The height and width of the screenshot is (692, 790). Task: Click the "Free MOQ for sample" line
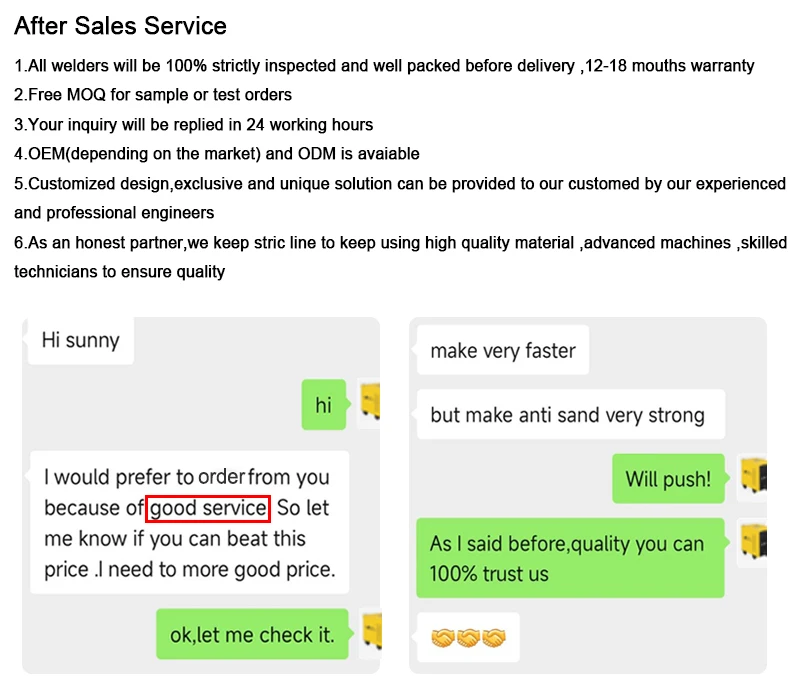pos(153,95)
